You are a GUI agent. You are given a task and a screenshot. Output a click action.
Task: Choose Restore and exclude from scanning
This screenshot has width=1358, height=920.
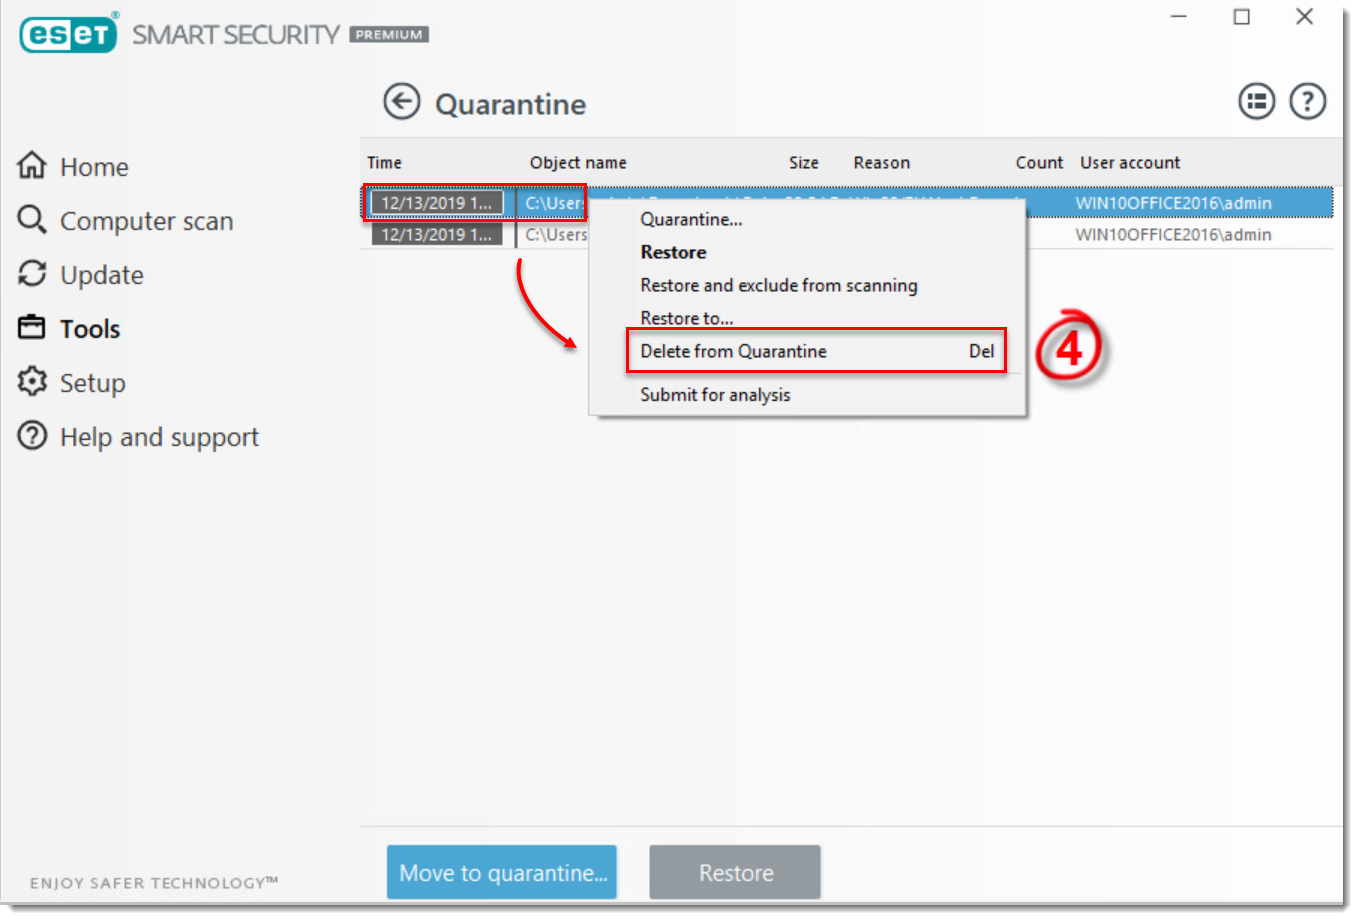pyautogui.click(x=778, y=285)
